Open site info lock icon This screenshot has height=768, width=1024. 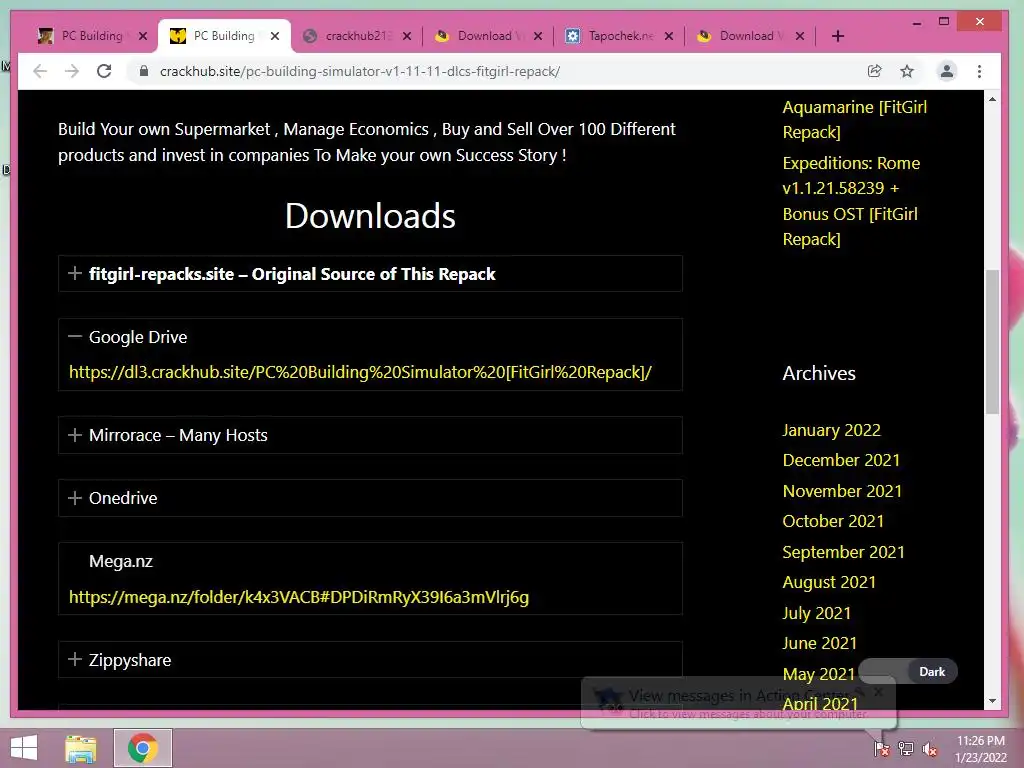point(144,71)
